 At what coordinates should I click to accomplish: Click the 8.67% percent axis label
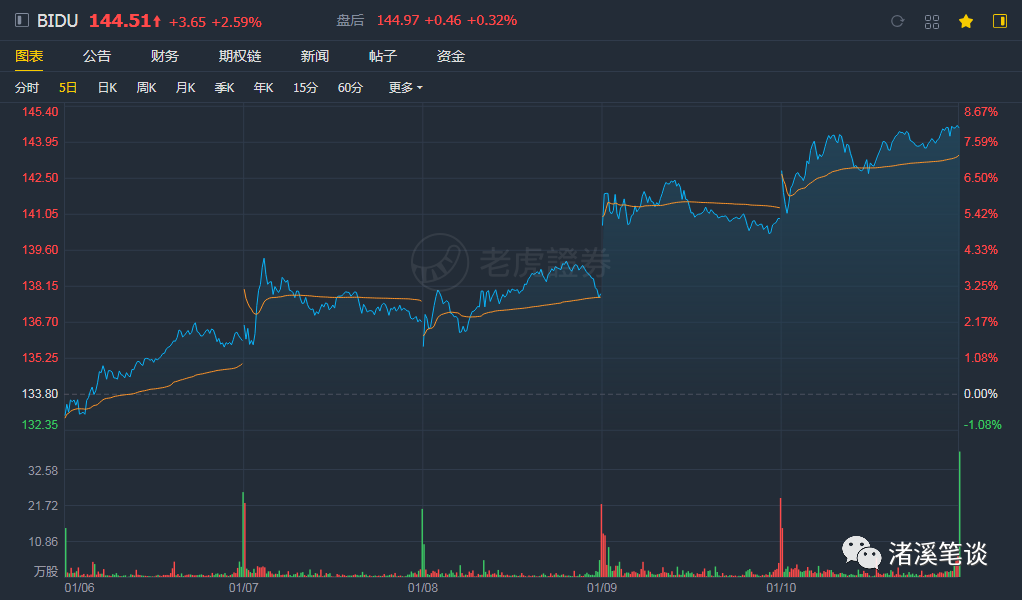(x=981, y=111)
